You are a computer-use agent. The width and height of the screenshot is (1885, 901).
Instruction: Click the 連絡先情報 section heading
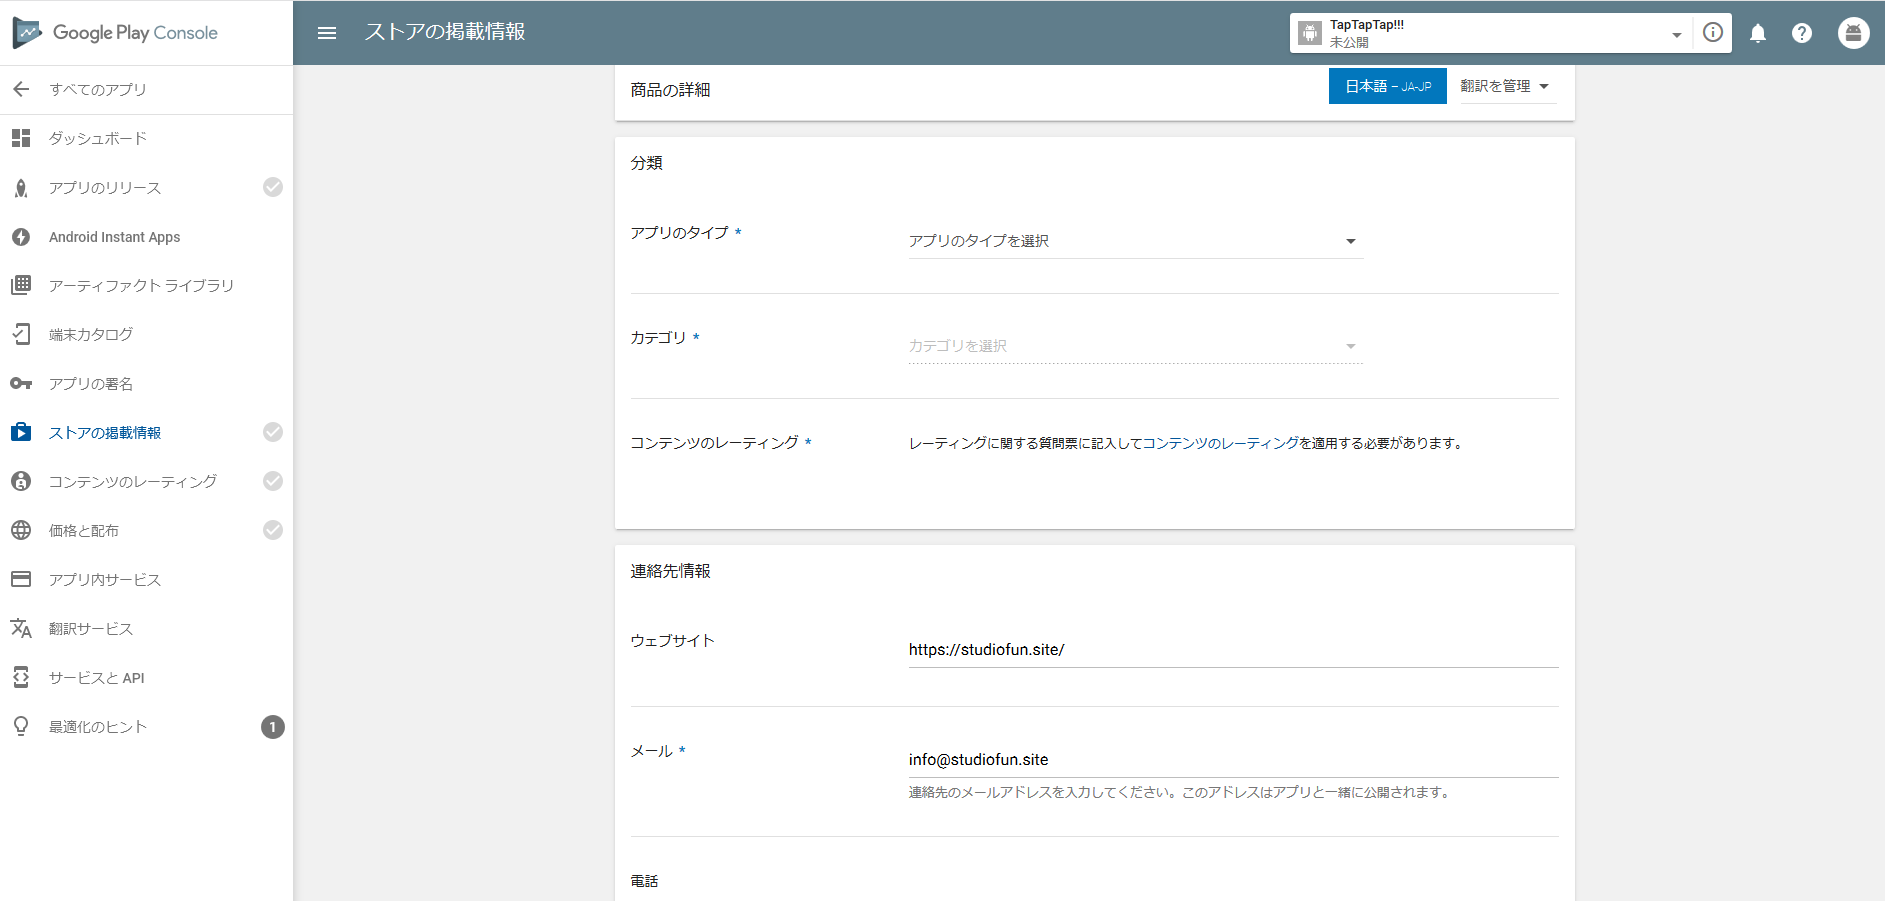point(670,571)
